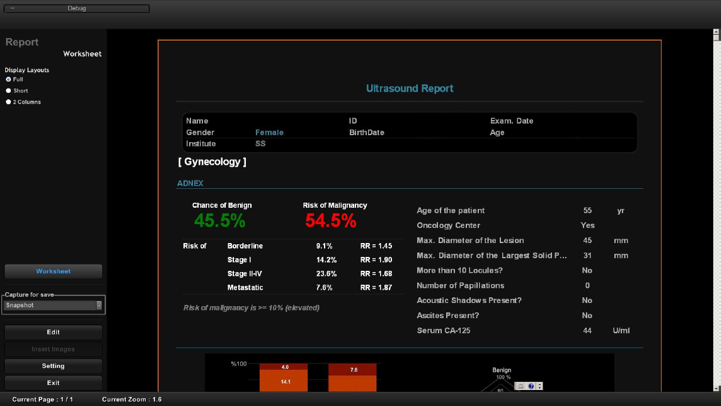Click Number of Papillations value 0
Image resolution: width=721 pixels, height=406 pixels.
coord(587,286)
